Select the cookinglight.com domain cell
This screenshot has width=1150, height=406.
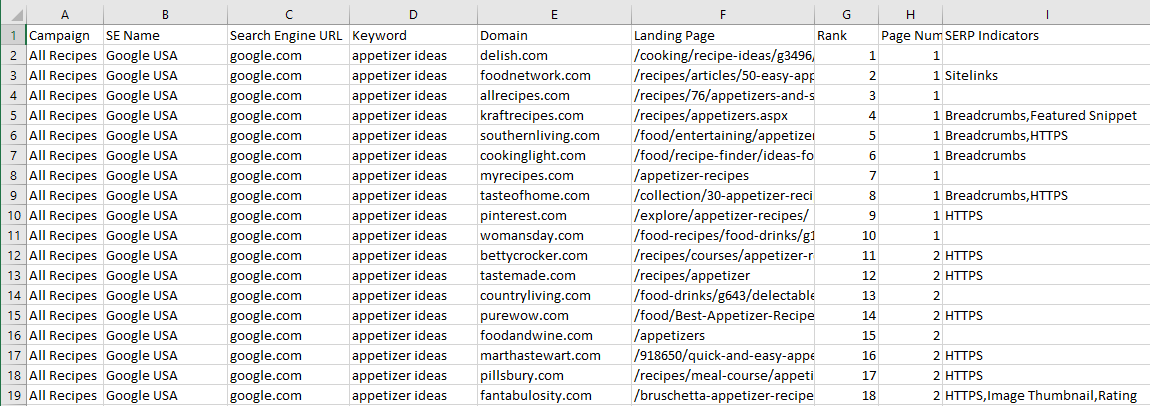pyautogui.click(x=554, y=155)
